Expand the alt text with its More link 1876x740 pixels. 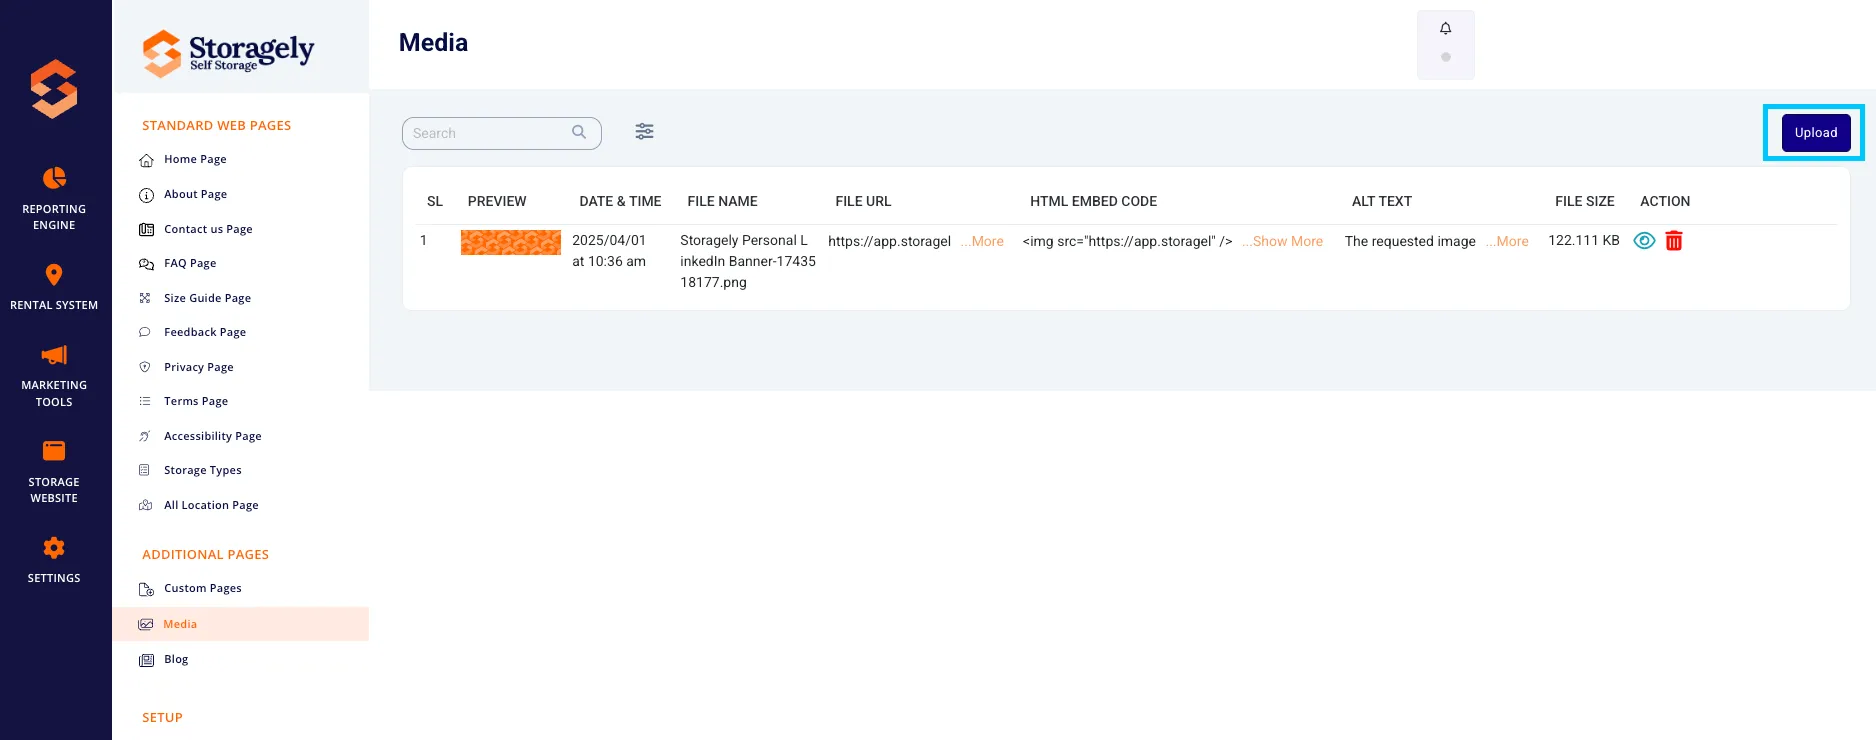(1507, 241)
